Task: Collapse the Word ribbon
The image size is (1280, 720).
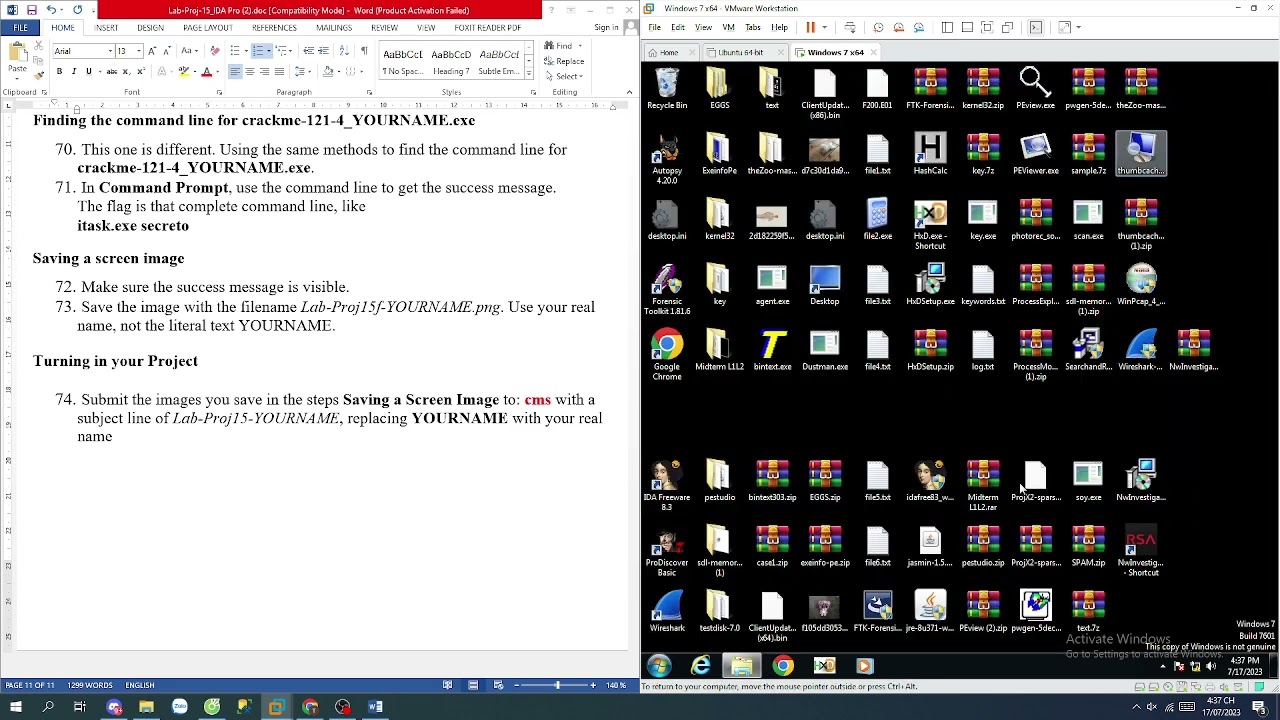Action: click(x=629, y=92)
